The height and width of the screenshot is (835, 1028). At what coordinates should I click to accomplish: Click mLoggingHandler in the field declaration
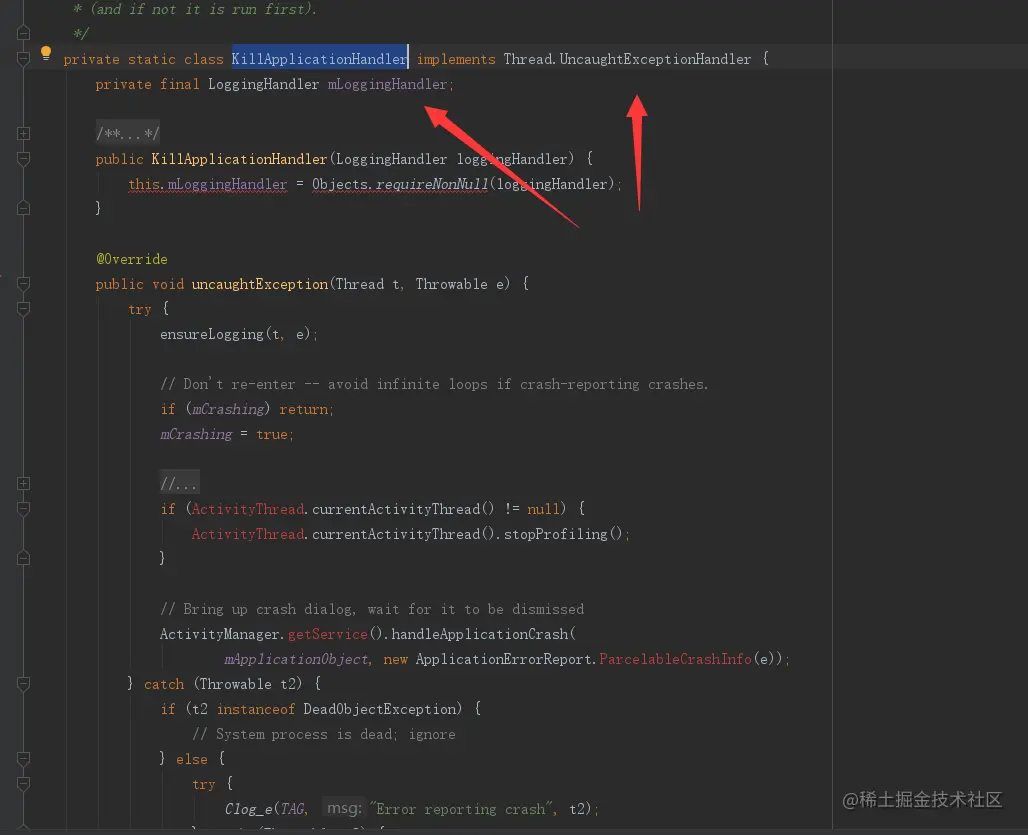click(387, 85)
